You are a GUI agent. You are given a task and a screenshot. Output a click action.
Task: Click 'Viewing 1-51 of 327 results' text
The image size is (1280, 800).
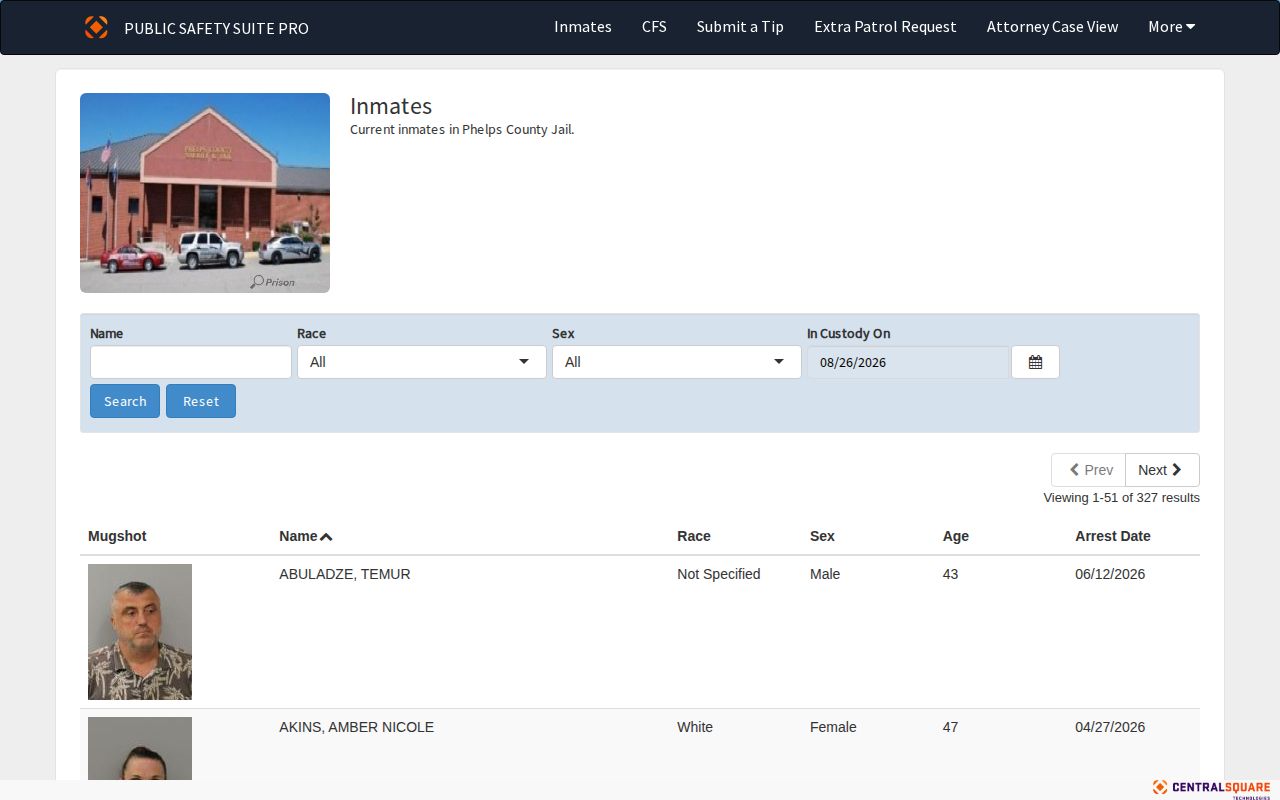click(1121, 498)
